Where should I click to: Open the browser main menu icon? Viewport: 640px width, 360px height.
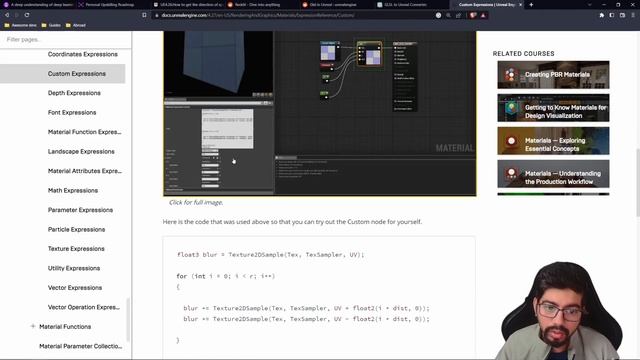coord(633,15)
